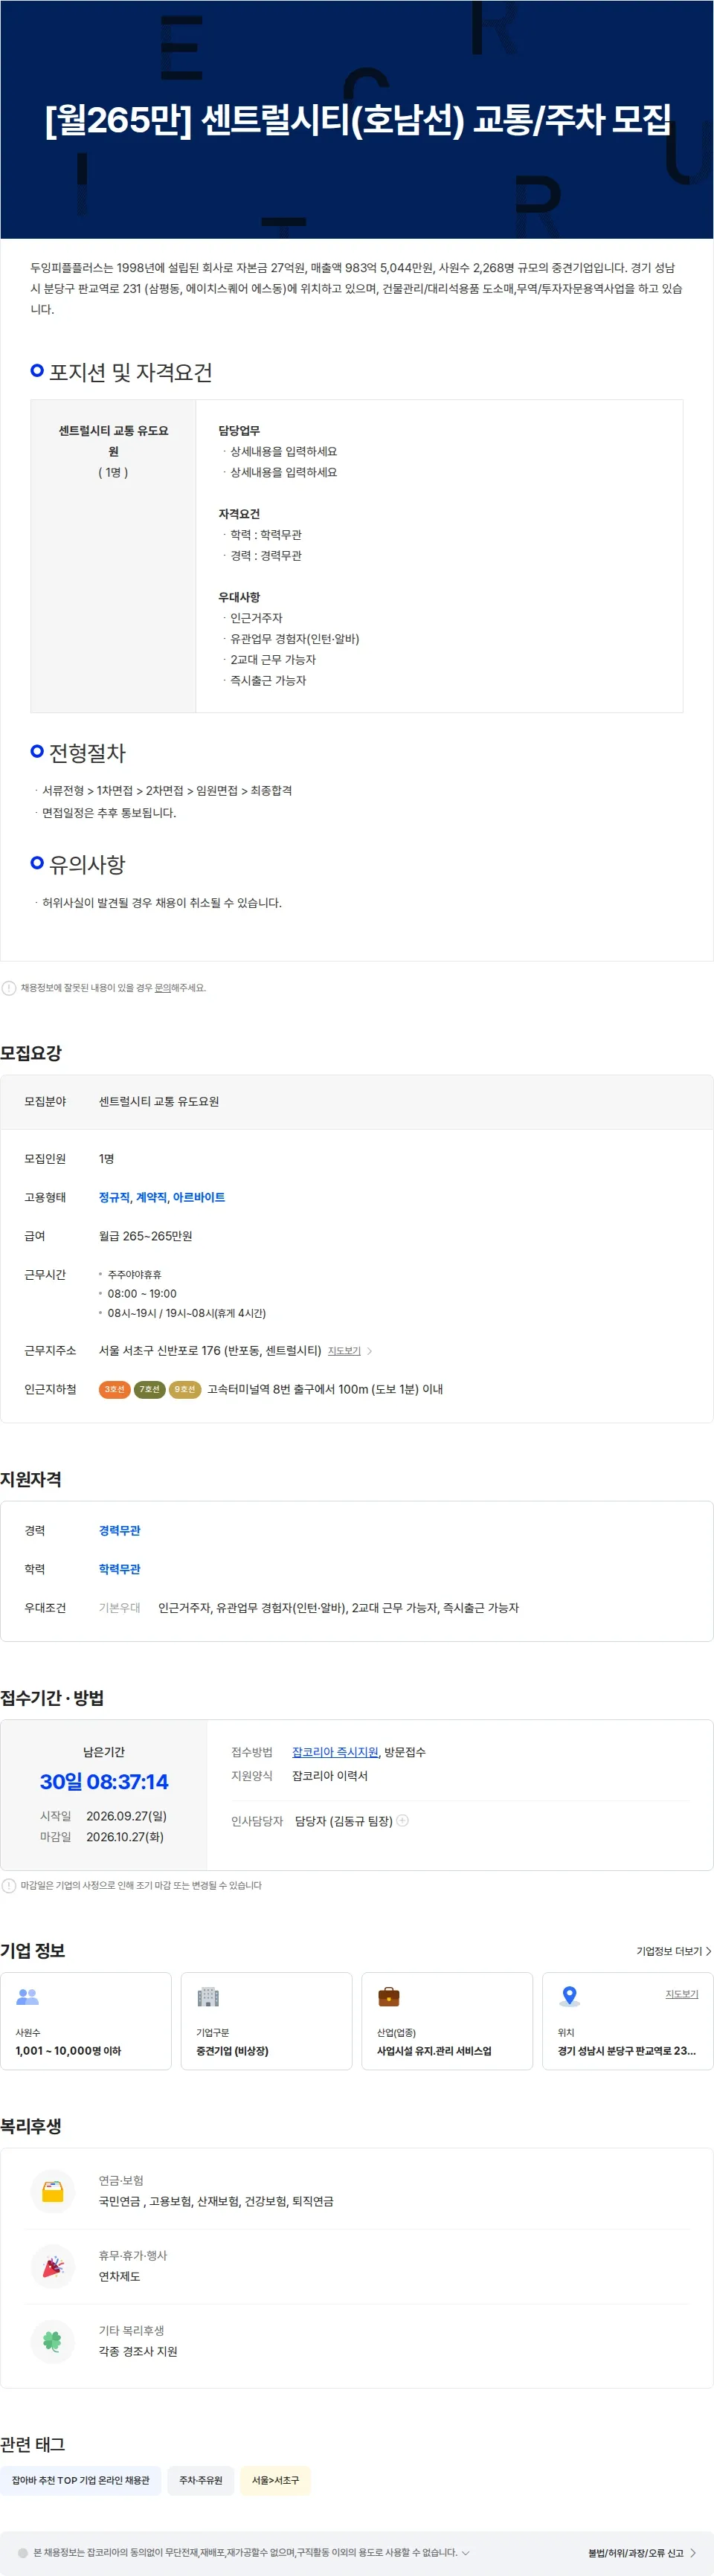The width and height of the screenshot is (714, 2576).
Task: Click 중견기업 (비상장) text
Action: pos(232,2051)
